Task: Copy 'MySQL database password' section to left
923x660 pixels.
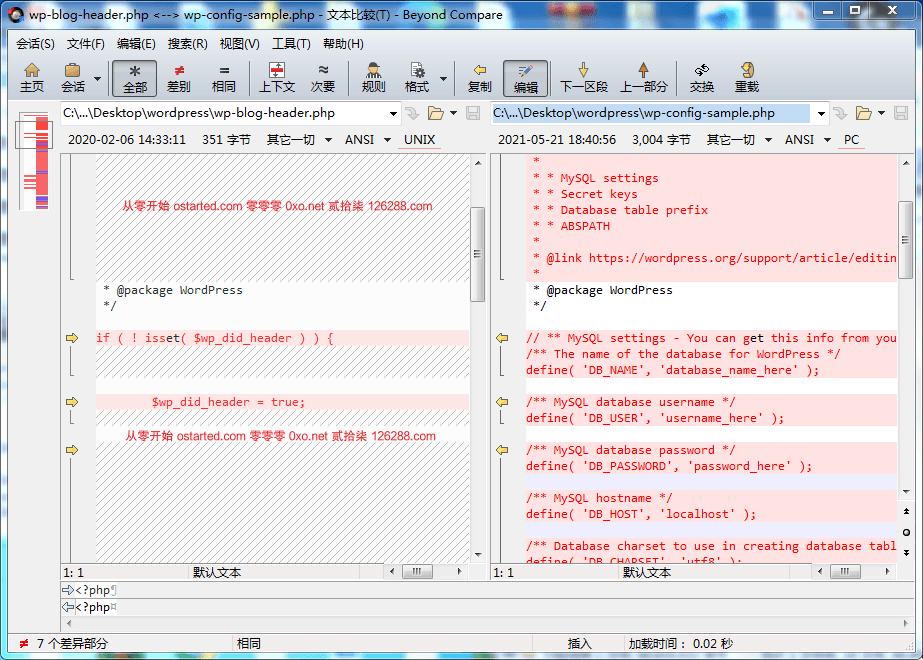Action: click(502, 450)
